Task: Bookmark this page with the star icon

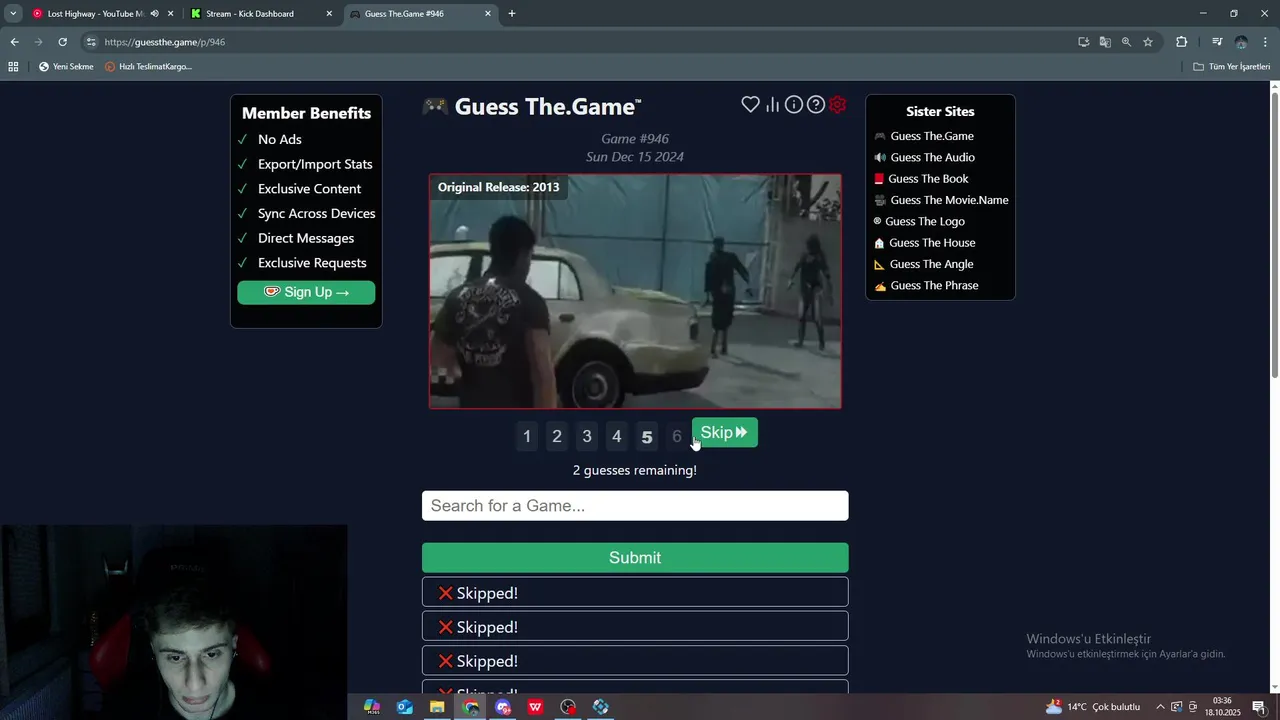Action: [x=1148, y=42]
